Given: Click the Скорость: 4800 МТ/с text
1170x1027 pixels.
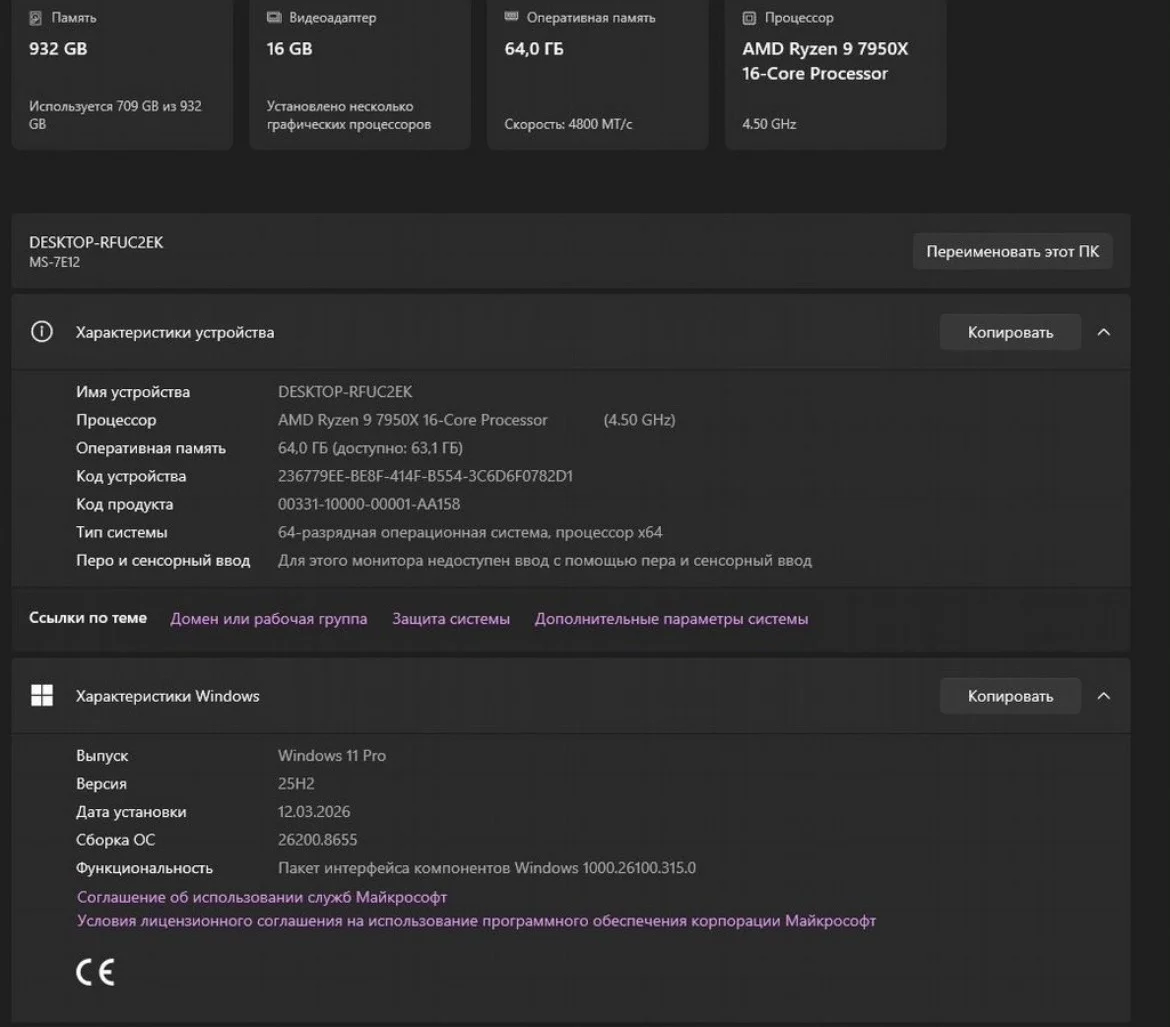Looking at the screenshot, I should click(568, 124).
